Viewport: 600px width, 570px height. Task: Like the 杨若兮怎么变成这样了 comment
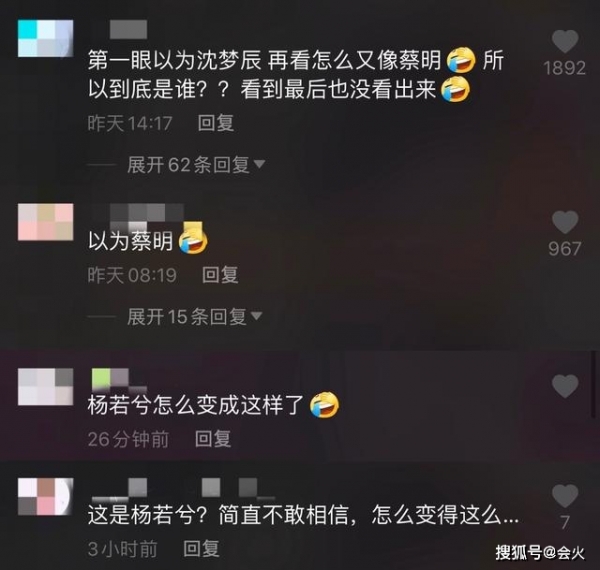(x=565, y=386)
